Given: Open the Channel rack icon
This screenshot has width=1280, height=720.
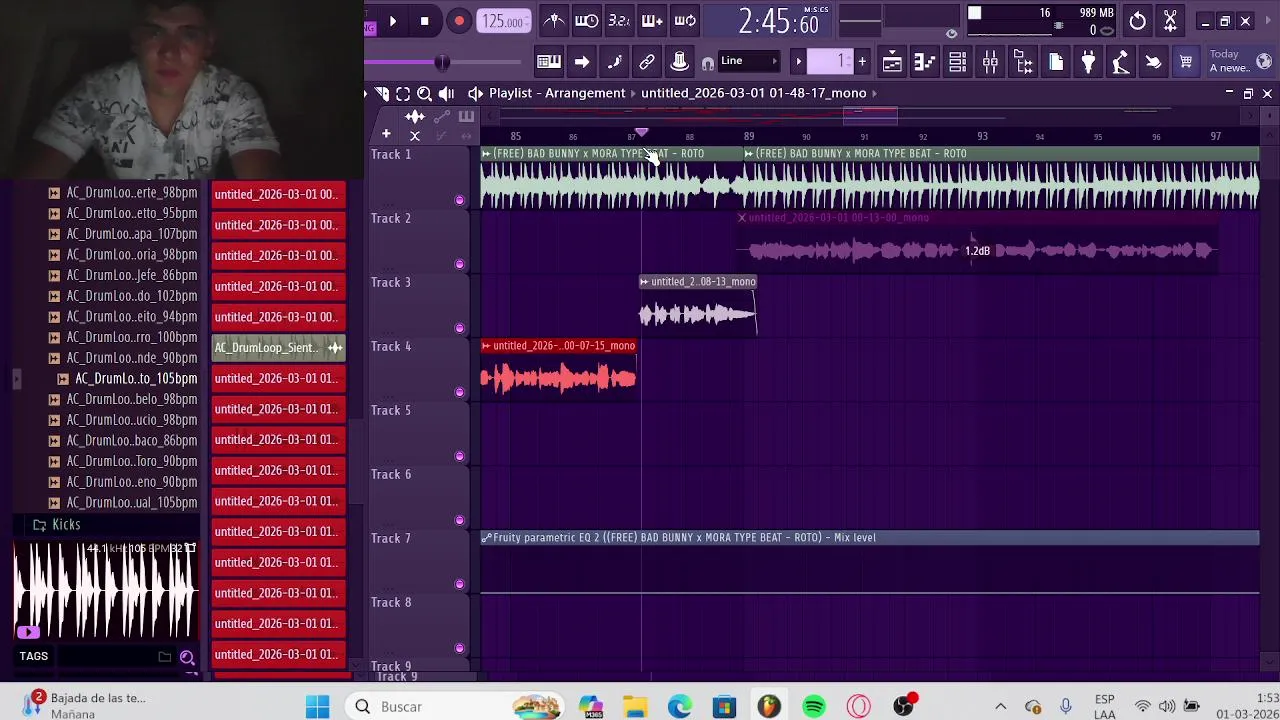Looking at the screenshot, I should [957, 62].
